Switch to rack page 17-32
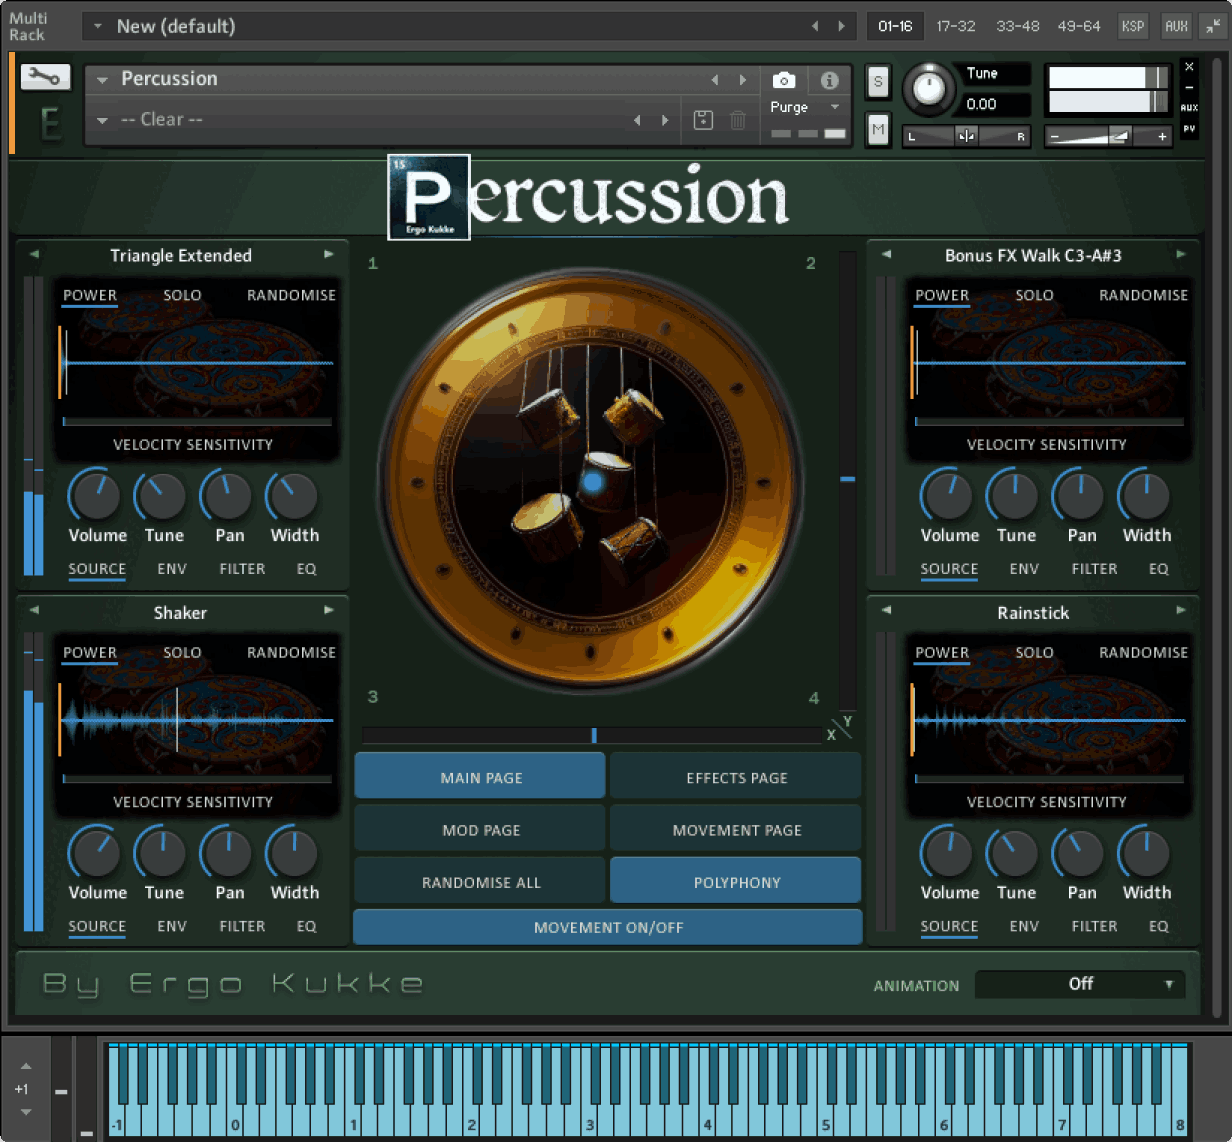The image size is (1232, 1142). pos(955,26)
